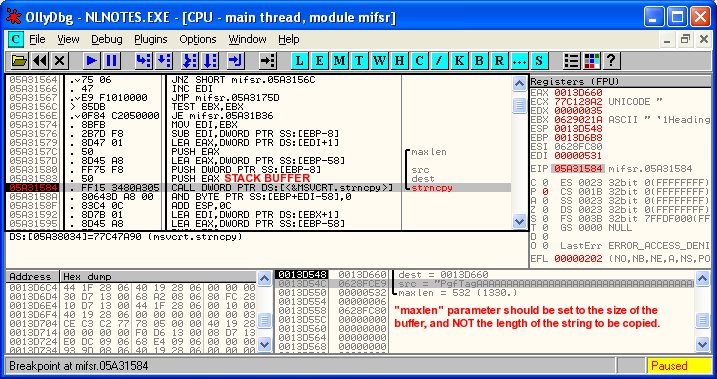Click ESP register value 0013D548

[578, 128]
